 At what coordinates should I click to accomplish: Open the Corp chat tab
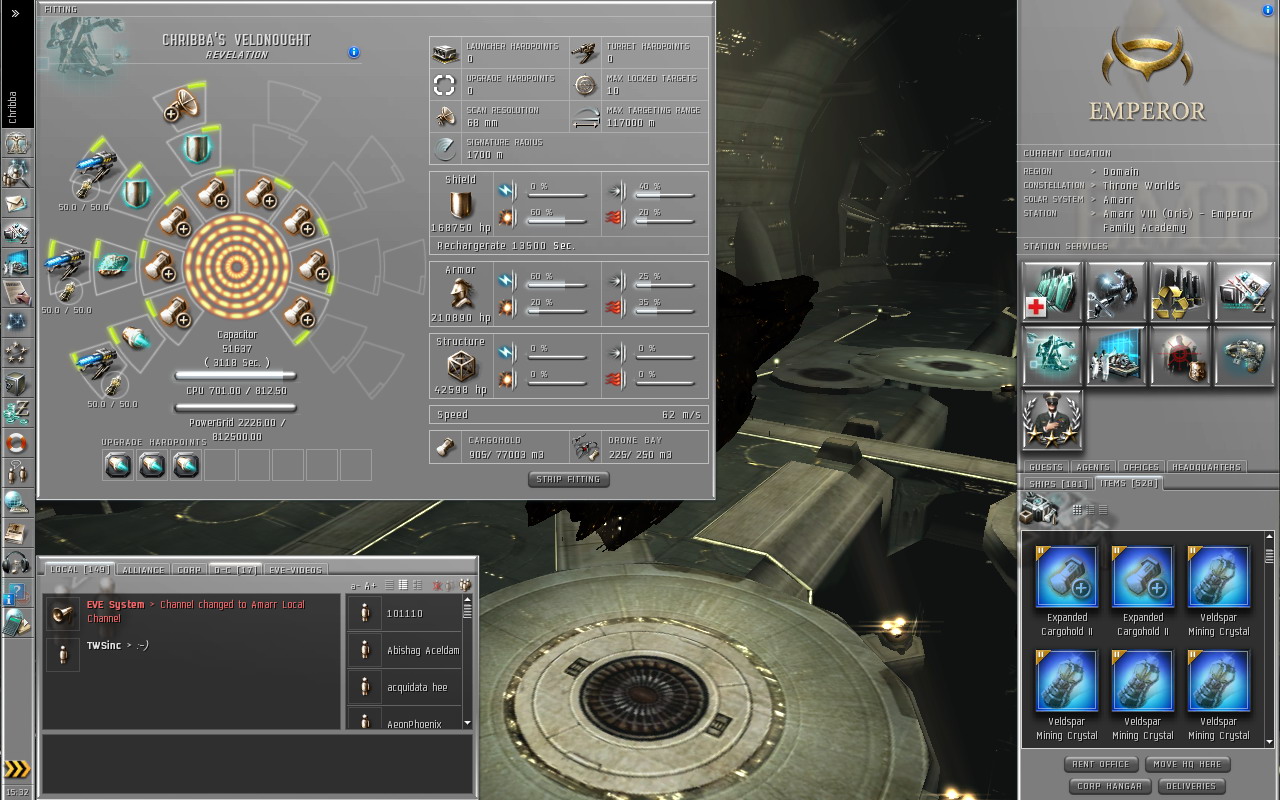click(189, 570)
